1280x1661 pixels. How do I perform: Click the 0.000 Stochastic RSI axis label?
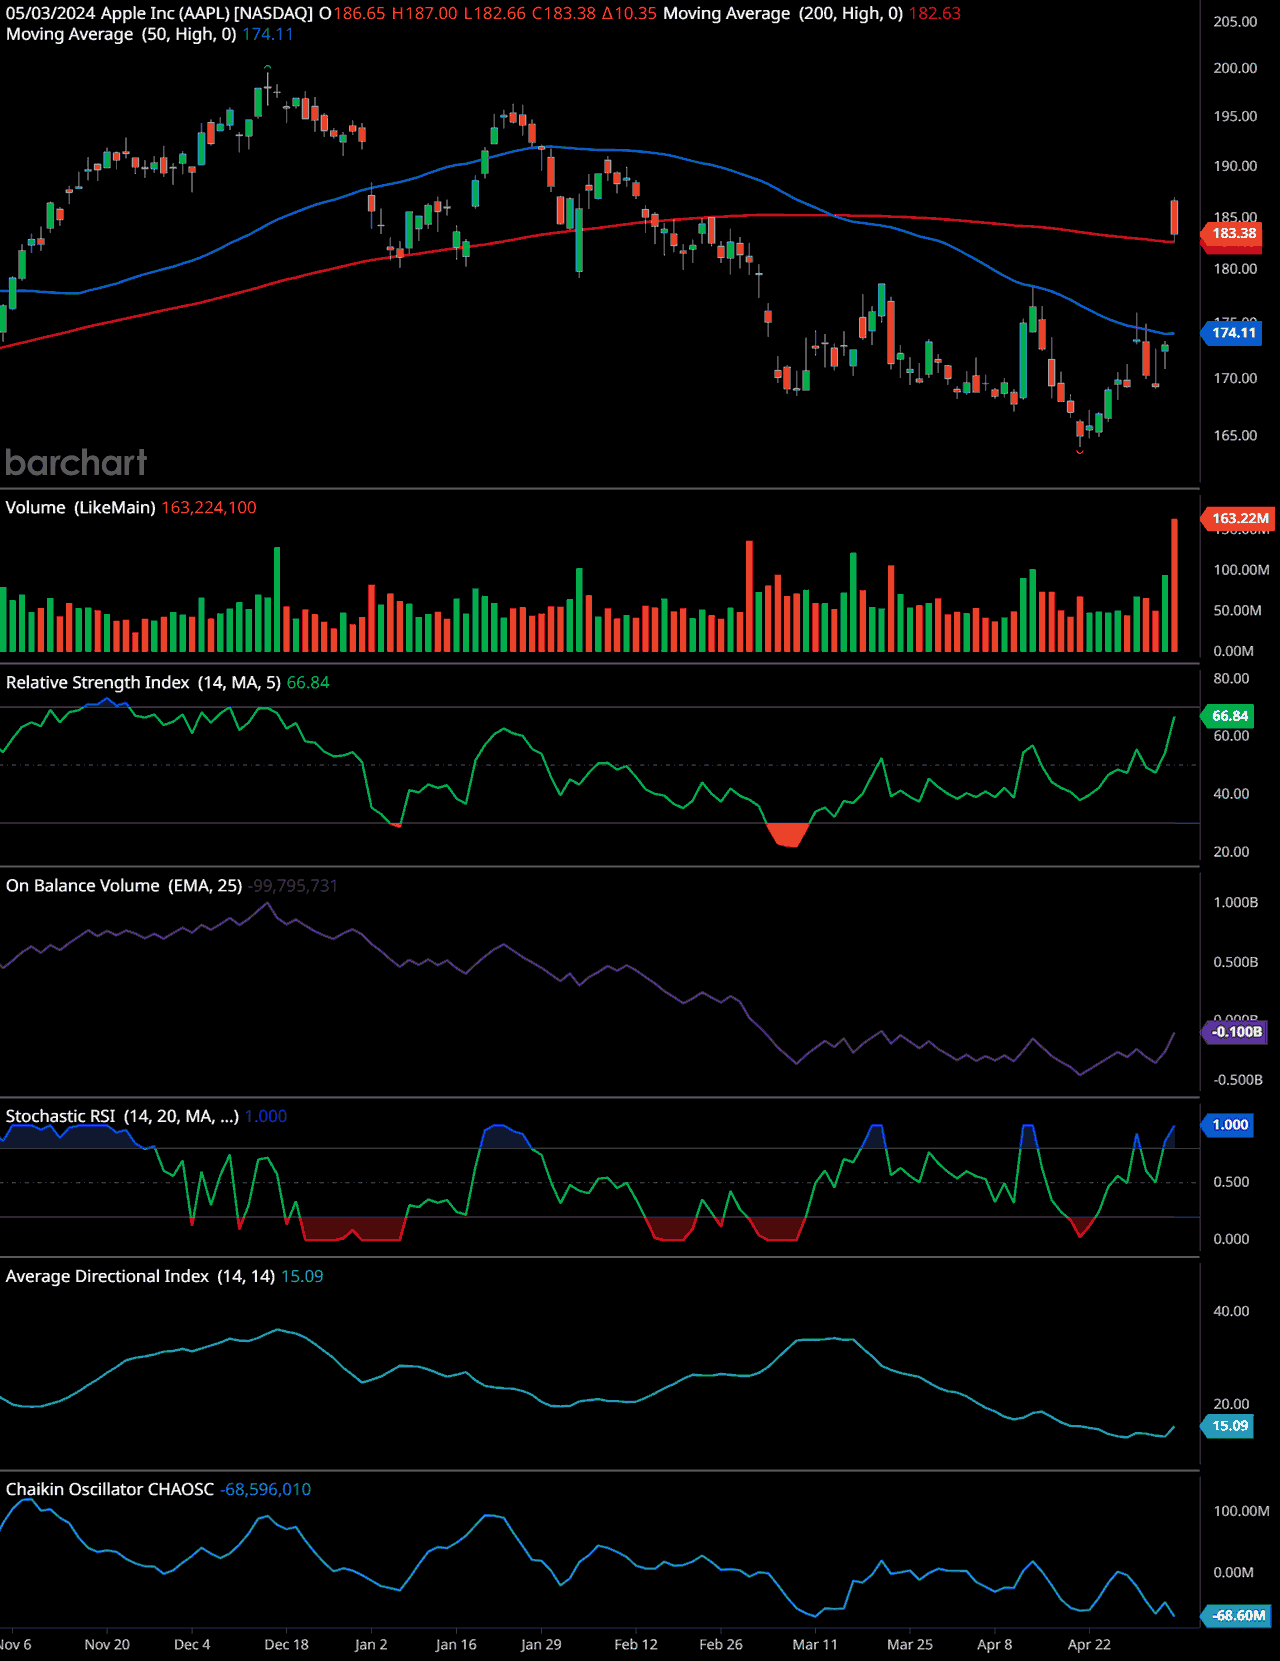pos(1231,1239)
